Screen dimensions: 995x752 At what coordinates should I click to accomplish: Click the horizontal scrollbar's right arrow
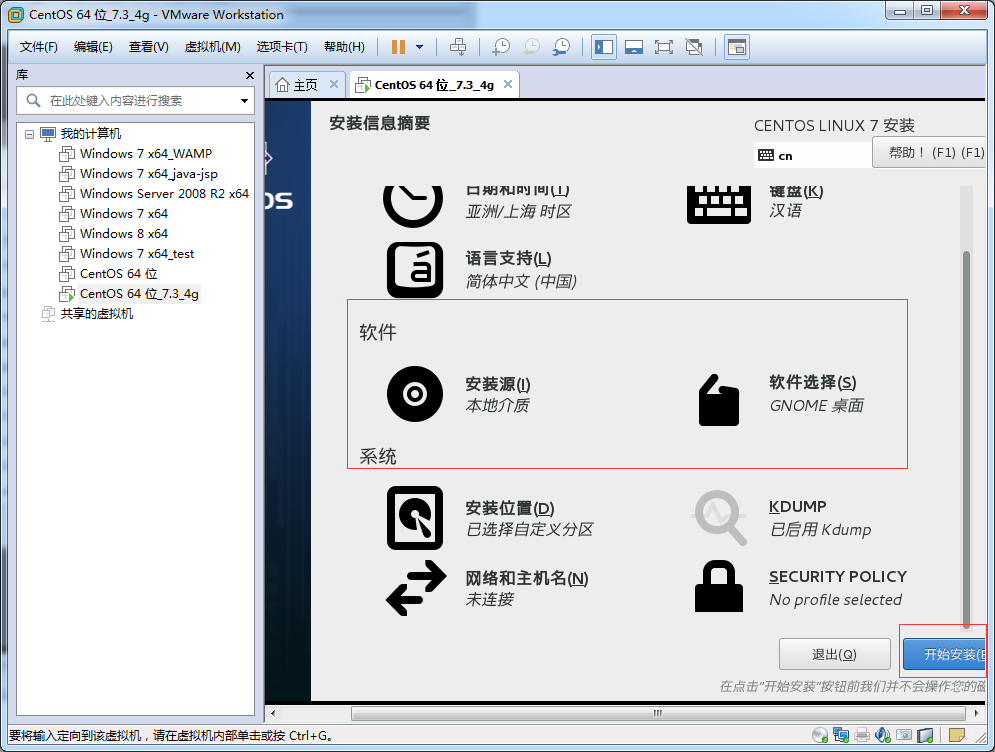pyautogui.click(x=977, y=713)
